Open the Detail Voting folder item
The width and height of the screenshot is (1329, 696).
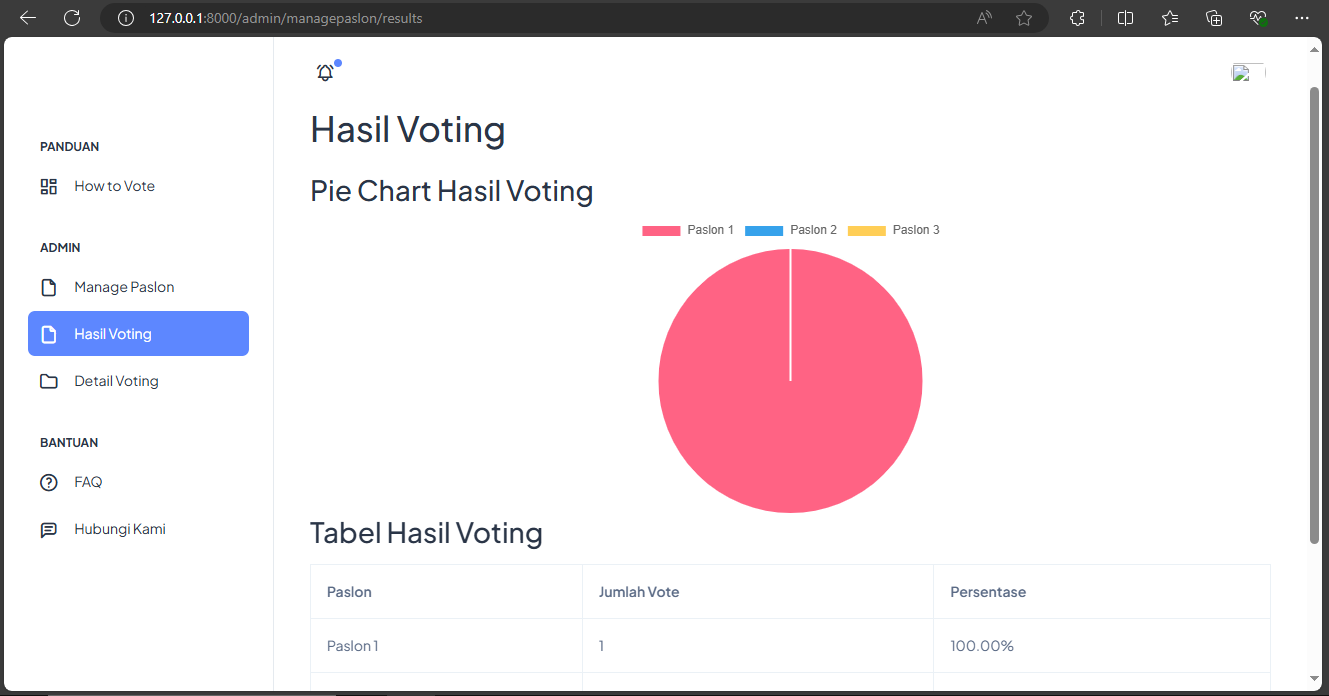click(116, 381)
